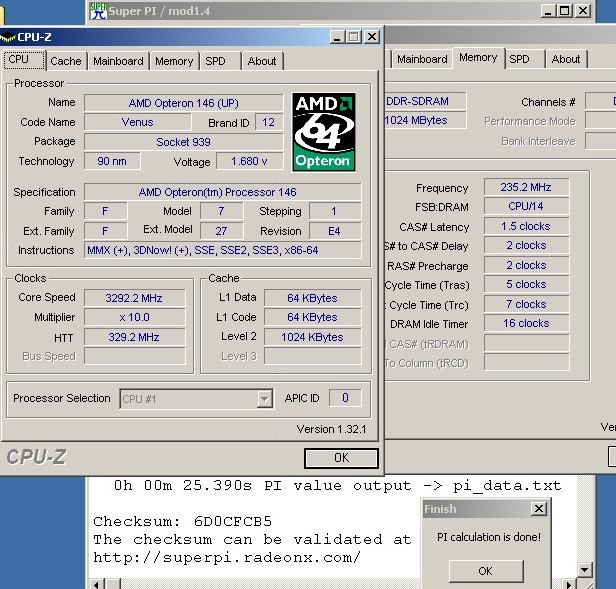Open About tab in front CPU-Z window

(262, 61)
